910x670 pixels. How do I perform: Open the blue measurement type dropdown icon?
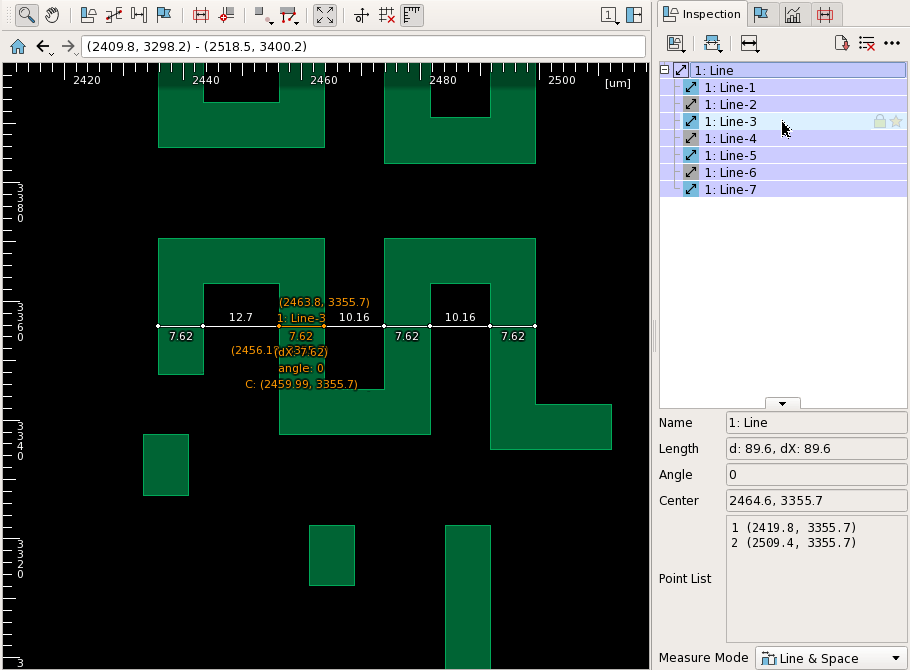[713, 44]
